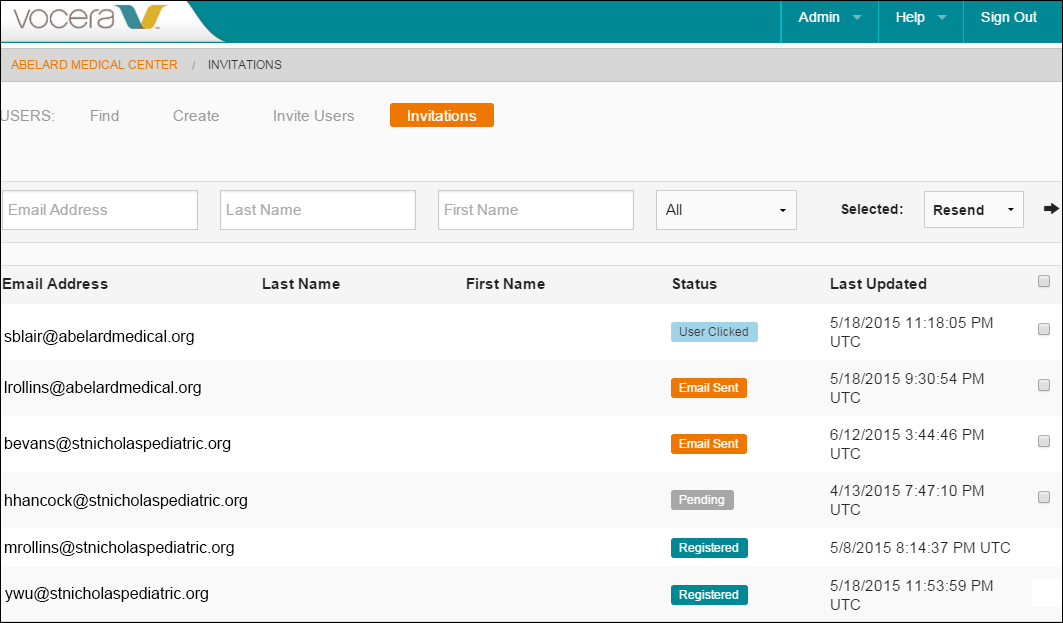Select the 'User Clicked' status badge for sblair
The image size is (1063, 623).
coord(714,331)
